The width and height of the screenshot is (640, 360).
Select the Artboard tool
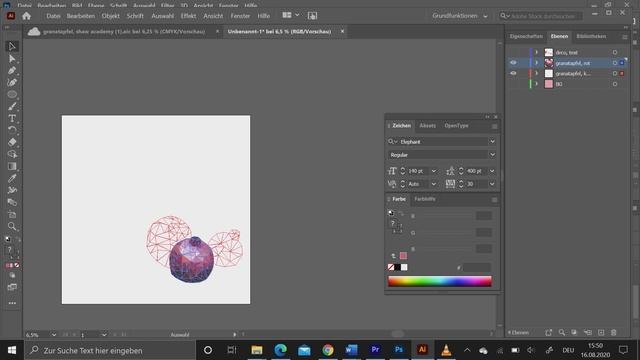12,214
